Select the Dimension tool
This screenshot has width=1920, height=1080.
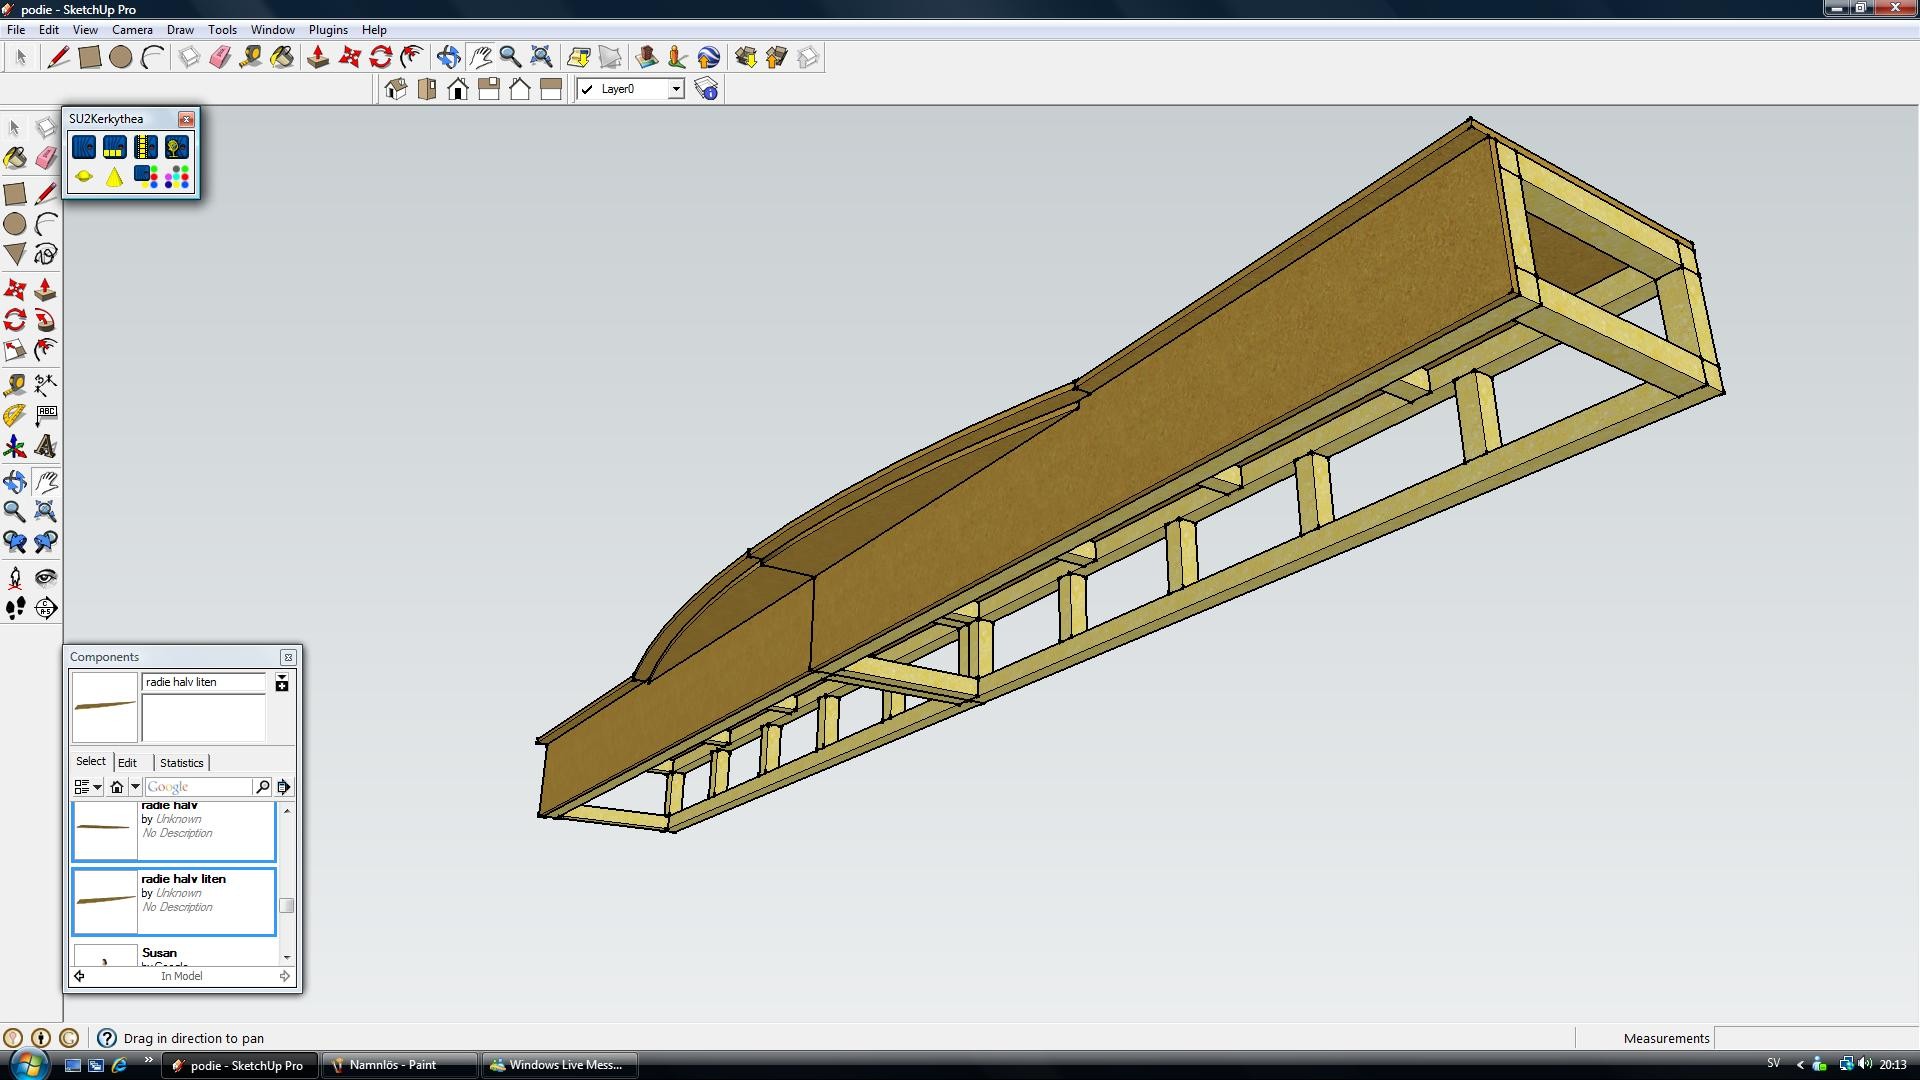[x=45, y=385]
